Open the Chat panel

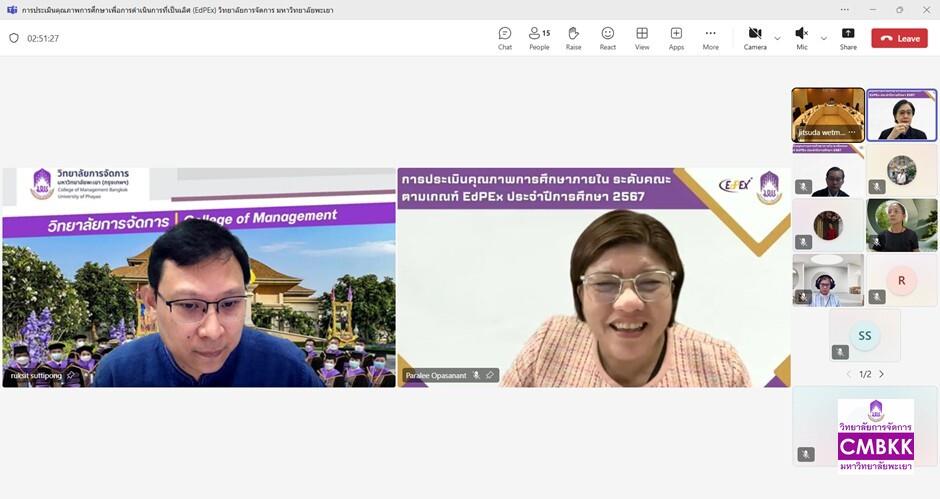[x=505, y=38]
